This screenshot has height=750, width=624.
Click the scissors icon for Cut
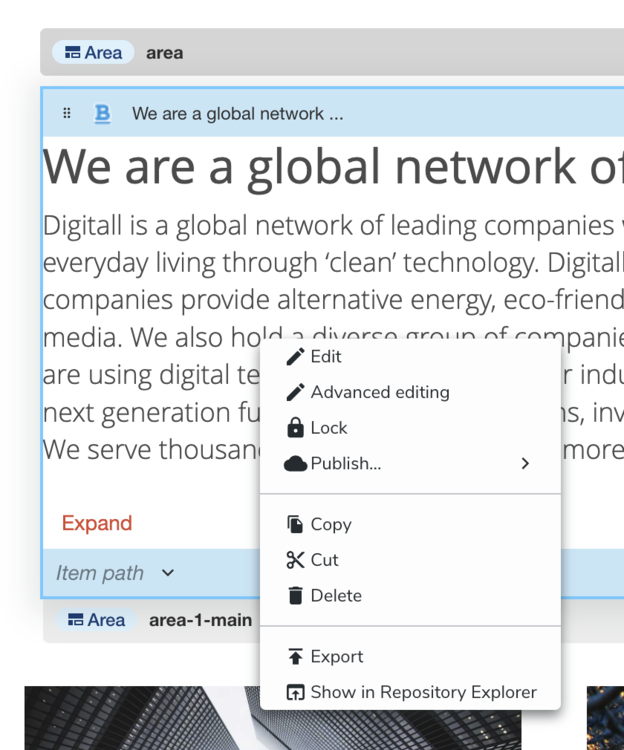click(295, 560)
